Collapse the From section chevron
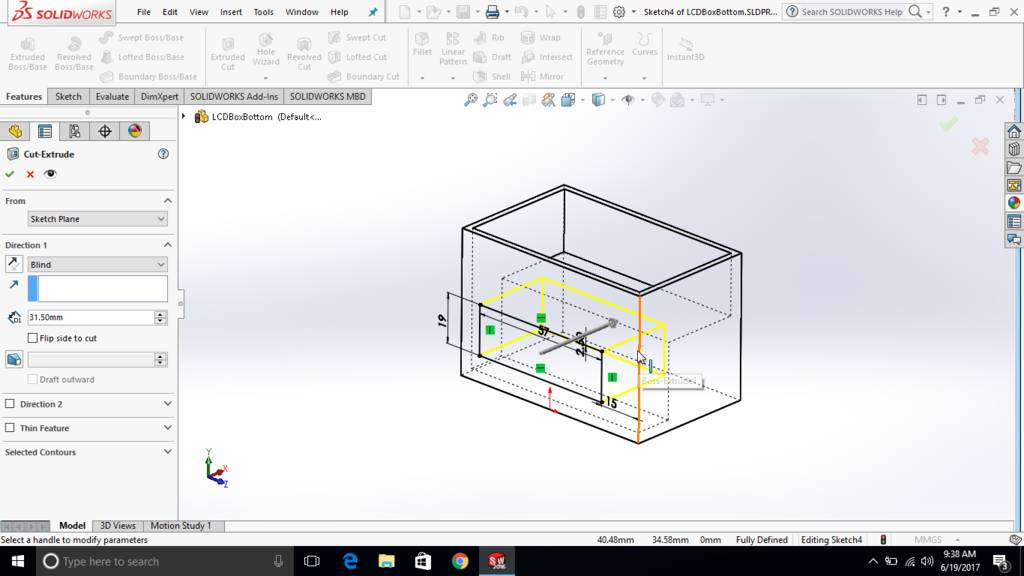 pos(168,200)
